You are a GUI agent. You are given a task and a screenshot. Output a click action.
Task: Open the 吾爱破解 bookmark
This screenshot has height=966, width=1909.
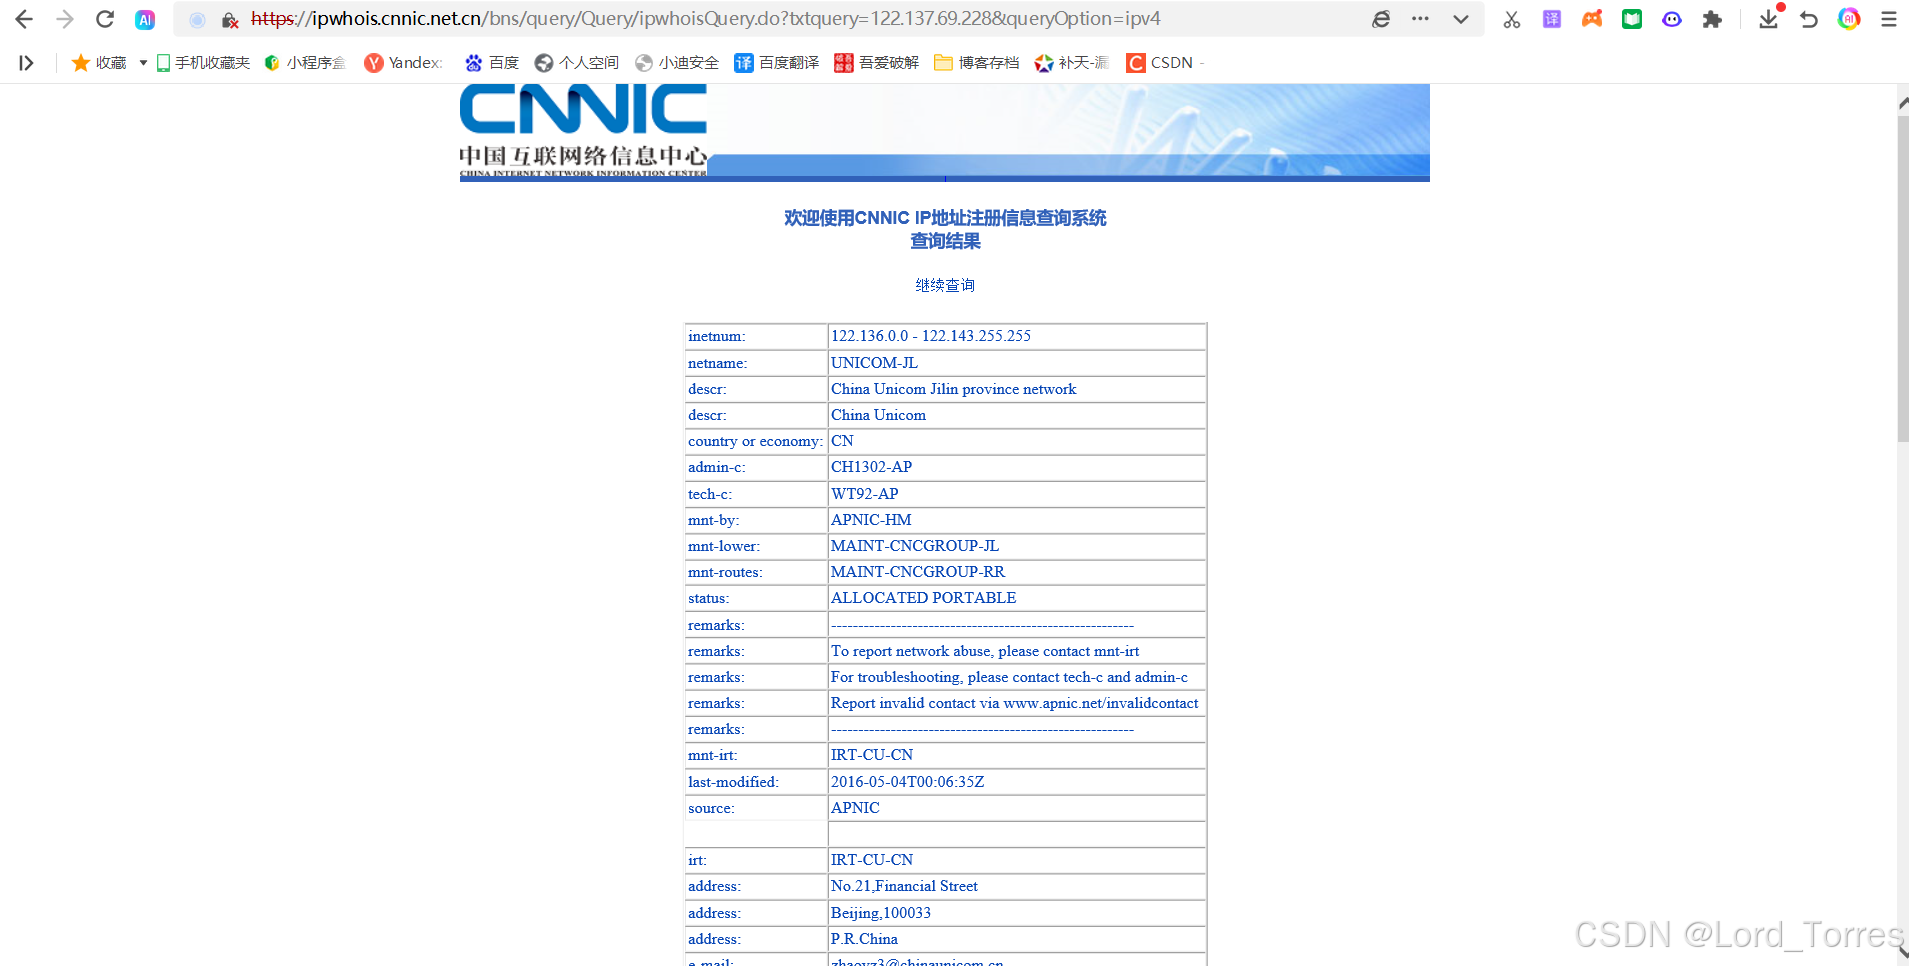pyautogui.click(x=877, y=63)
